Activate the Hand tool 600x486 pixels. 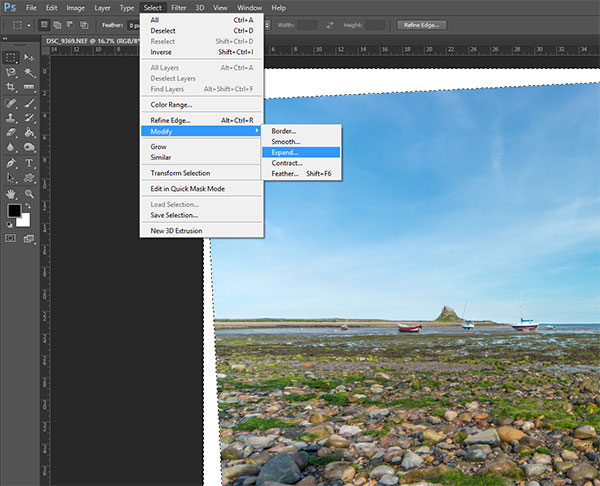[x=11, y=194]
